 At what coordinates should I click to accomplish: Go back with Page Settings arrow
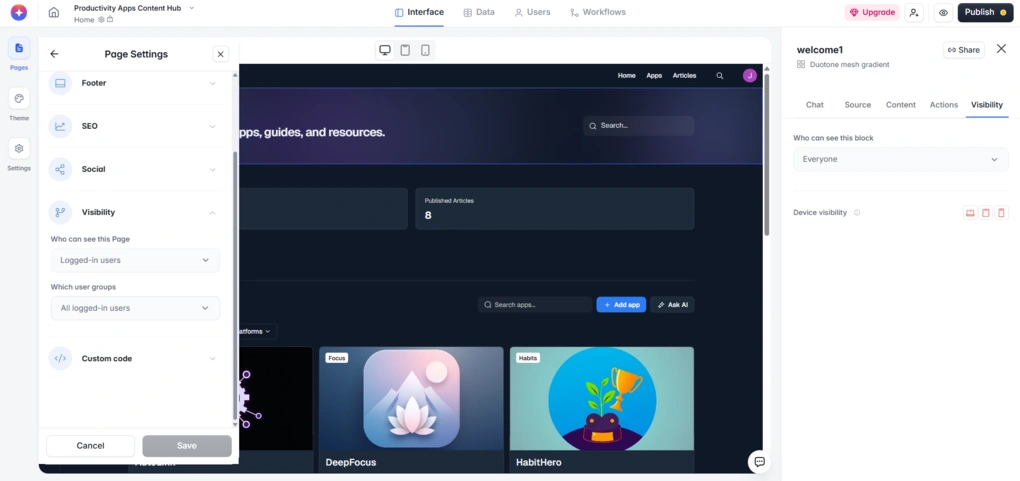54,54
